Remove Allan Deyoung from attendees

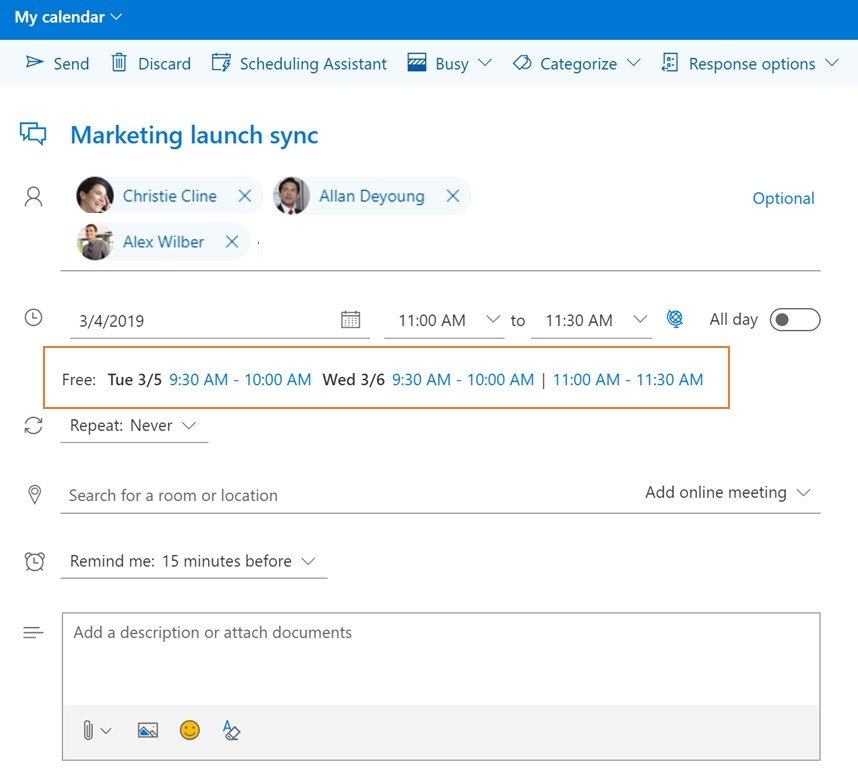453,196
